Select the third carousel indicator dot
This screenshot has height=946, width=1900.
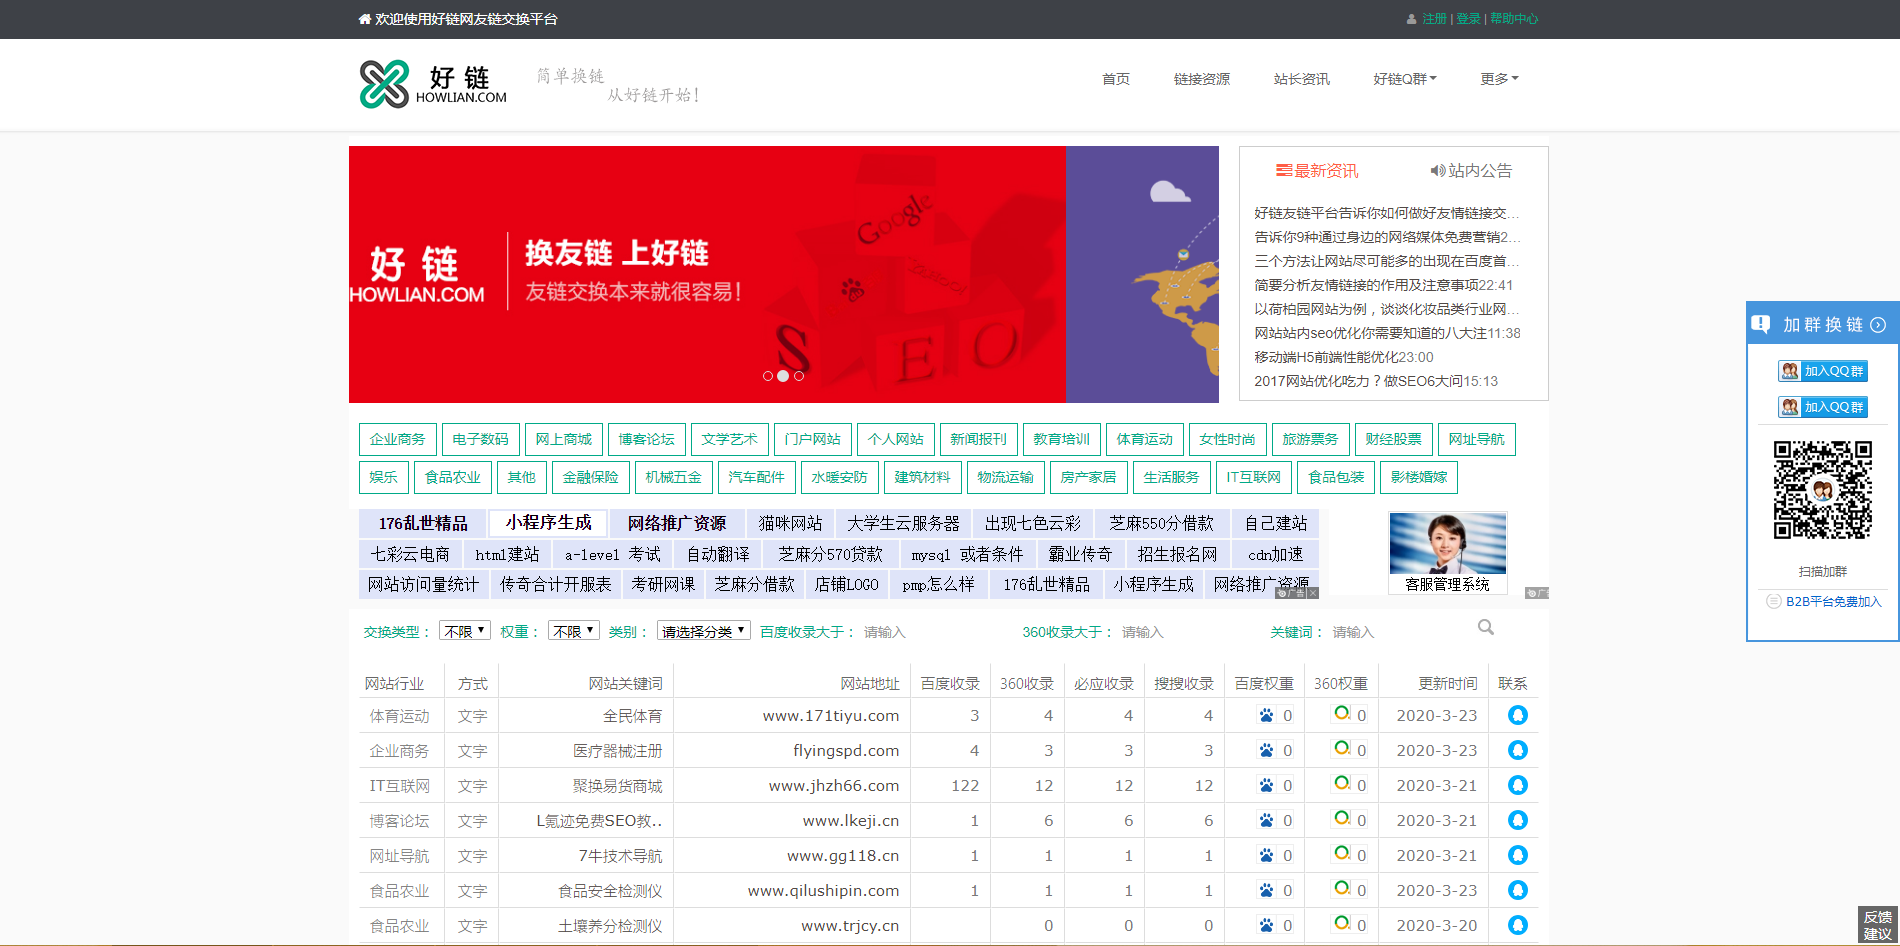pos(799,376)
